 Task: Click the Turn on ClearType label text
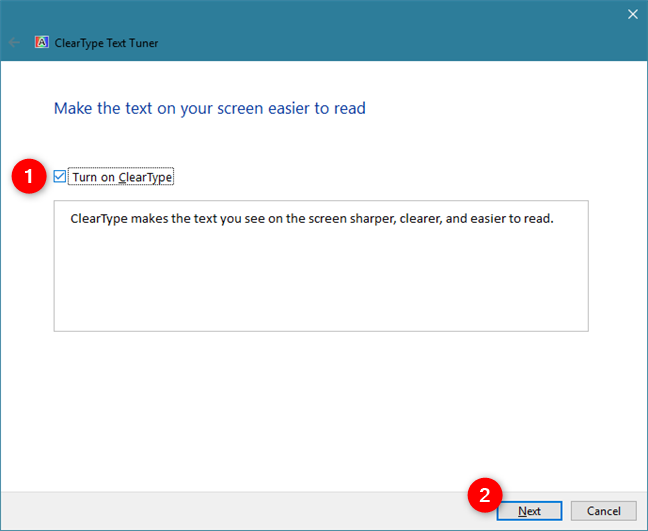(122, 177)
